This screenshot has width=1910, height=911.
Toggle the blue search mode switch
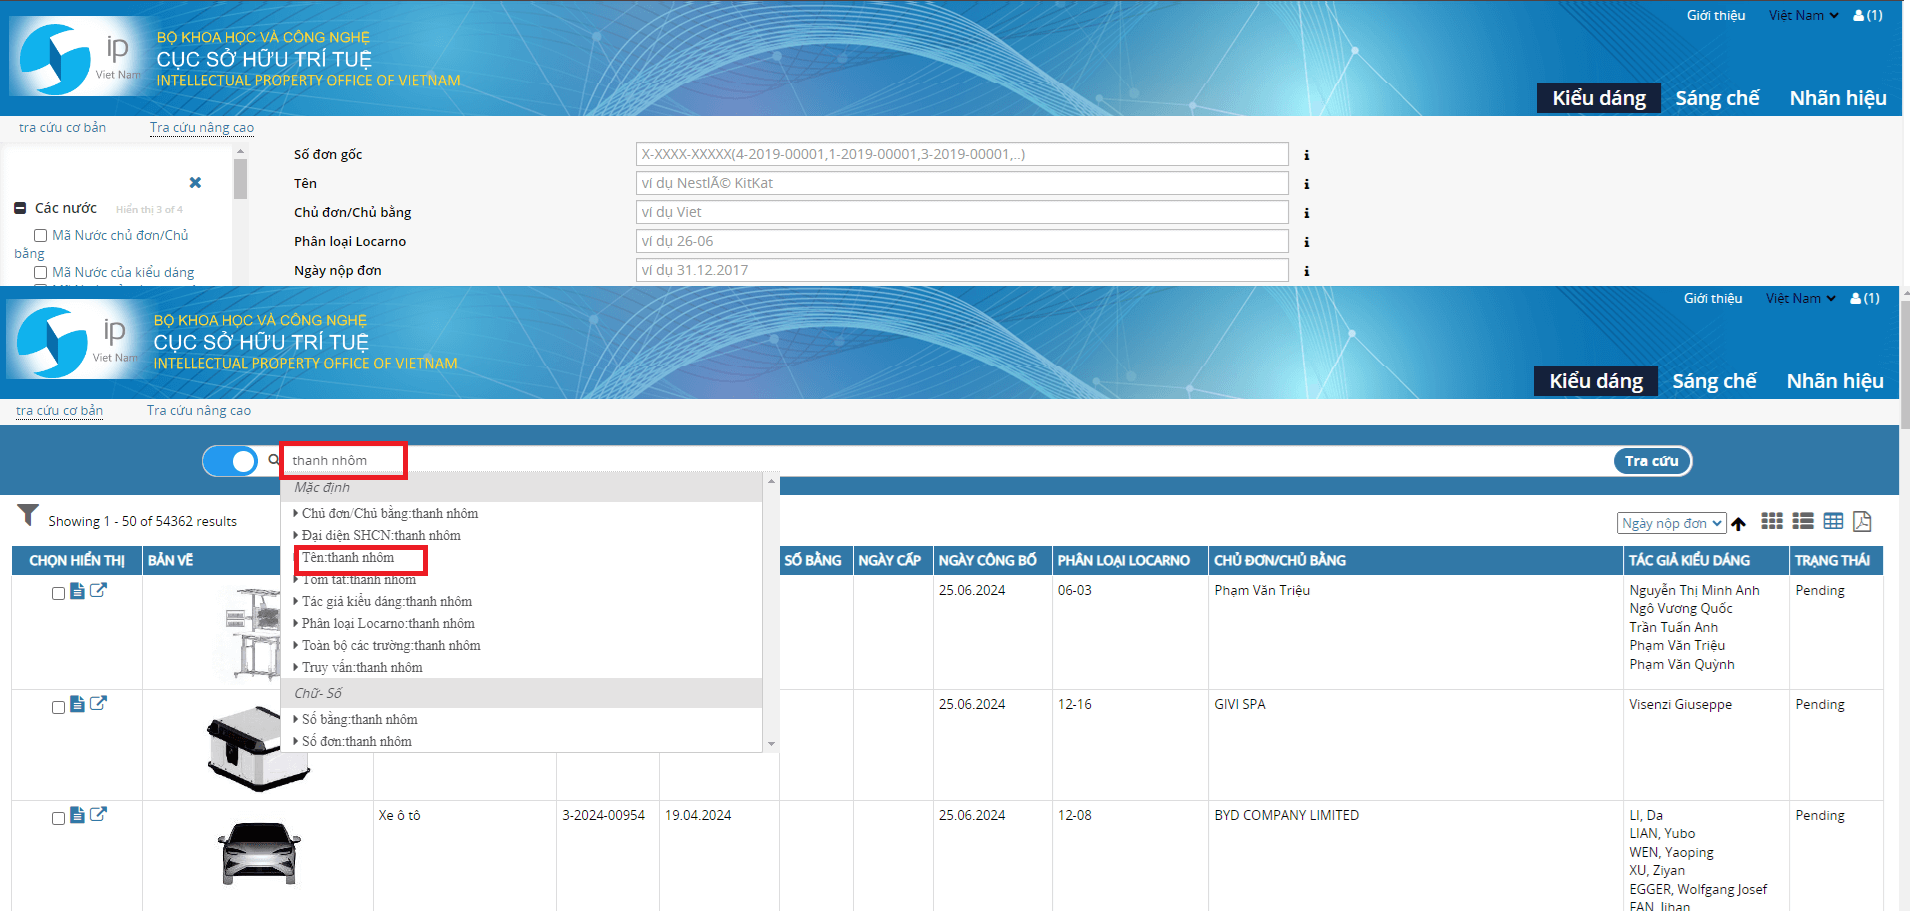coord(231,461)
